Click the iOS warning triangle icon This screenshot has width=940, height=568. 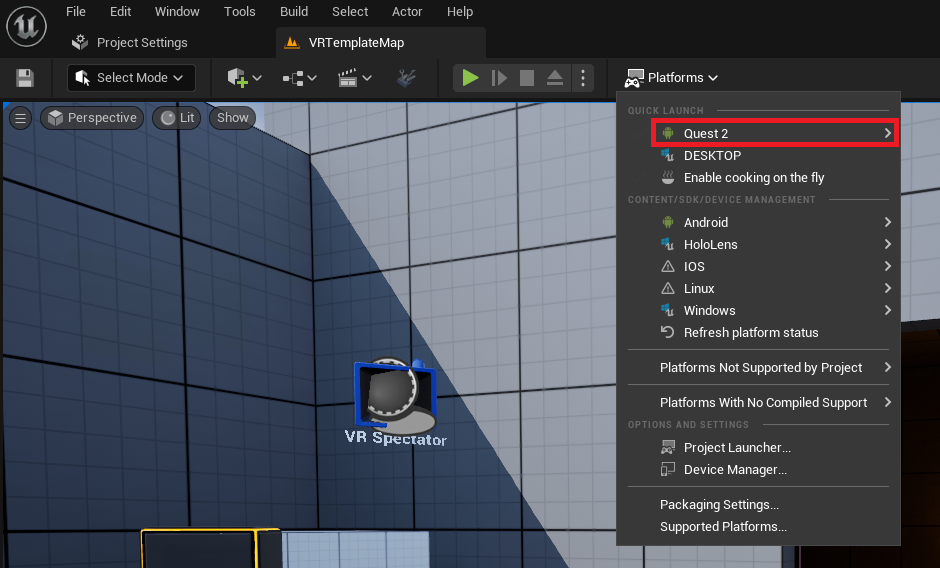tap(668, 266)
